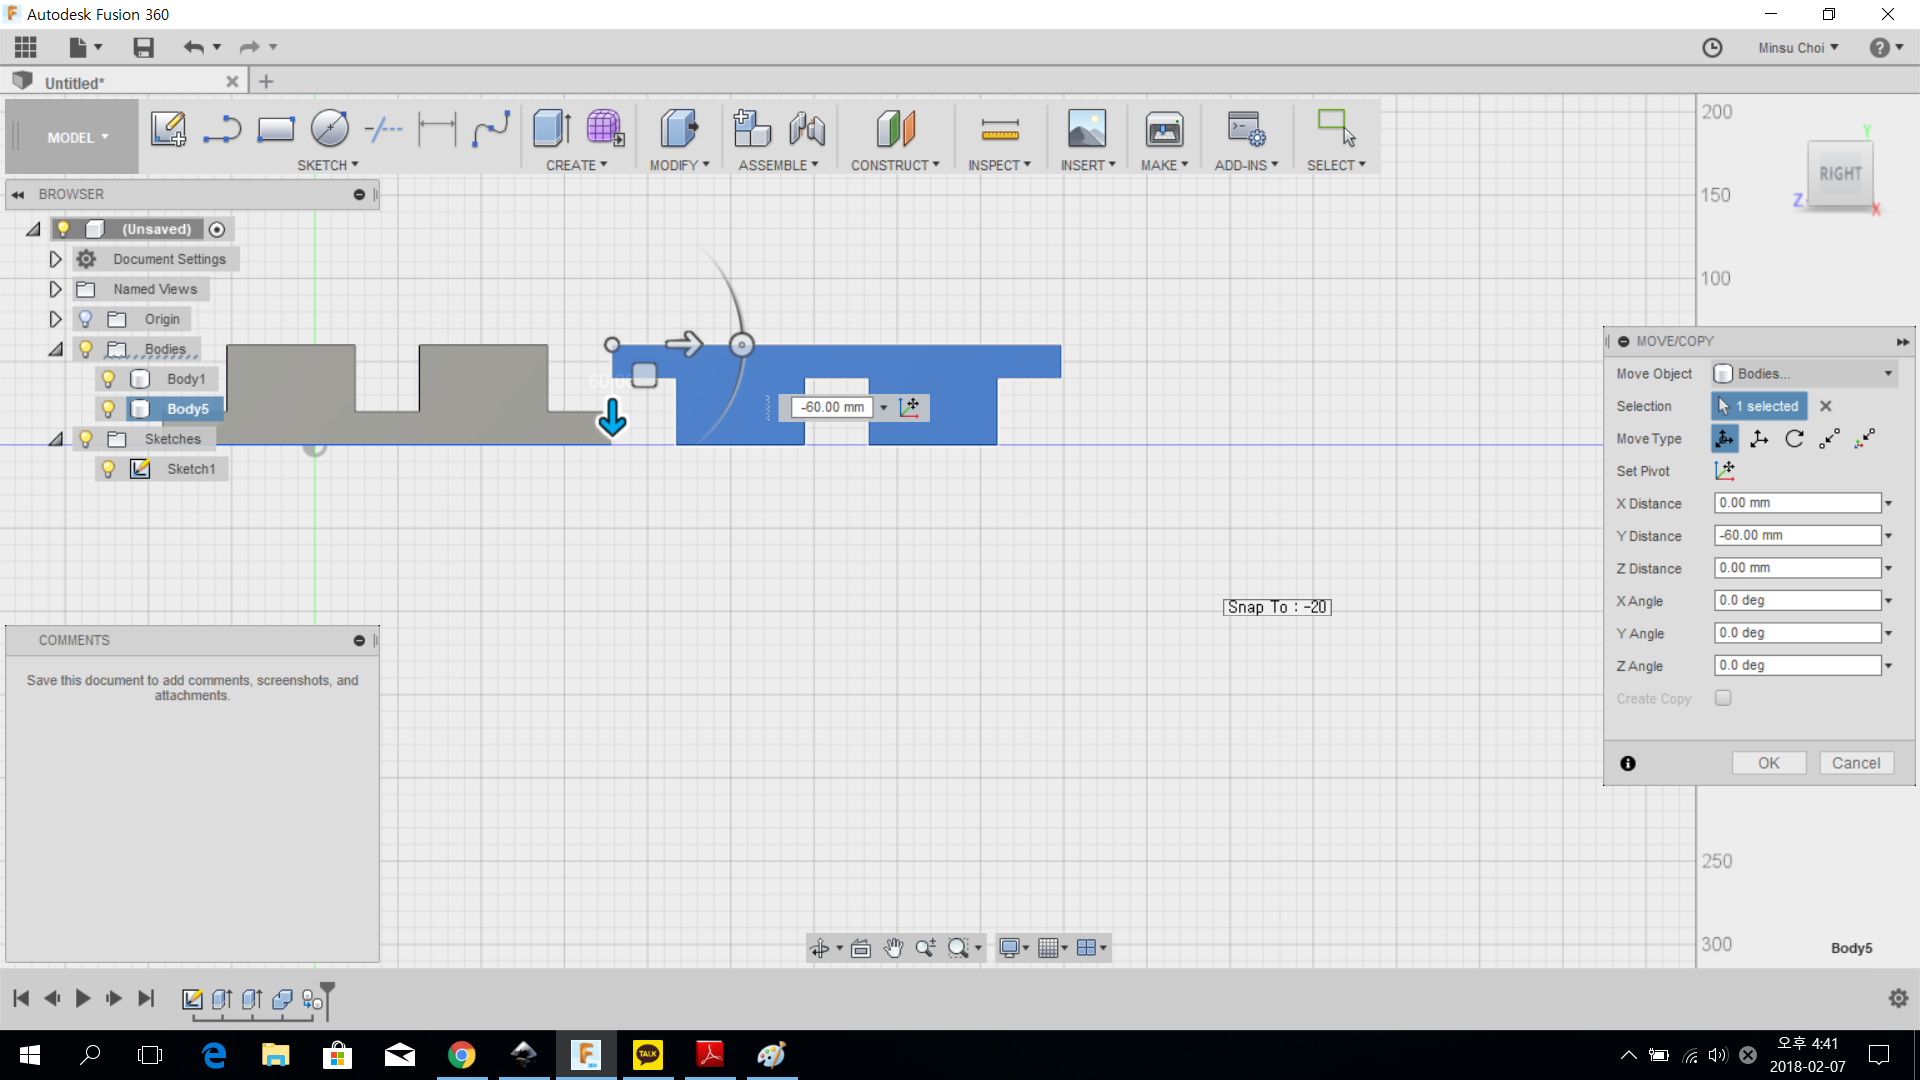Select the Measure tool icon

[x=999, y=129]
